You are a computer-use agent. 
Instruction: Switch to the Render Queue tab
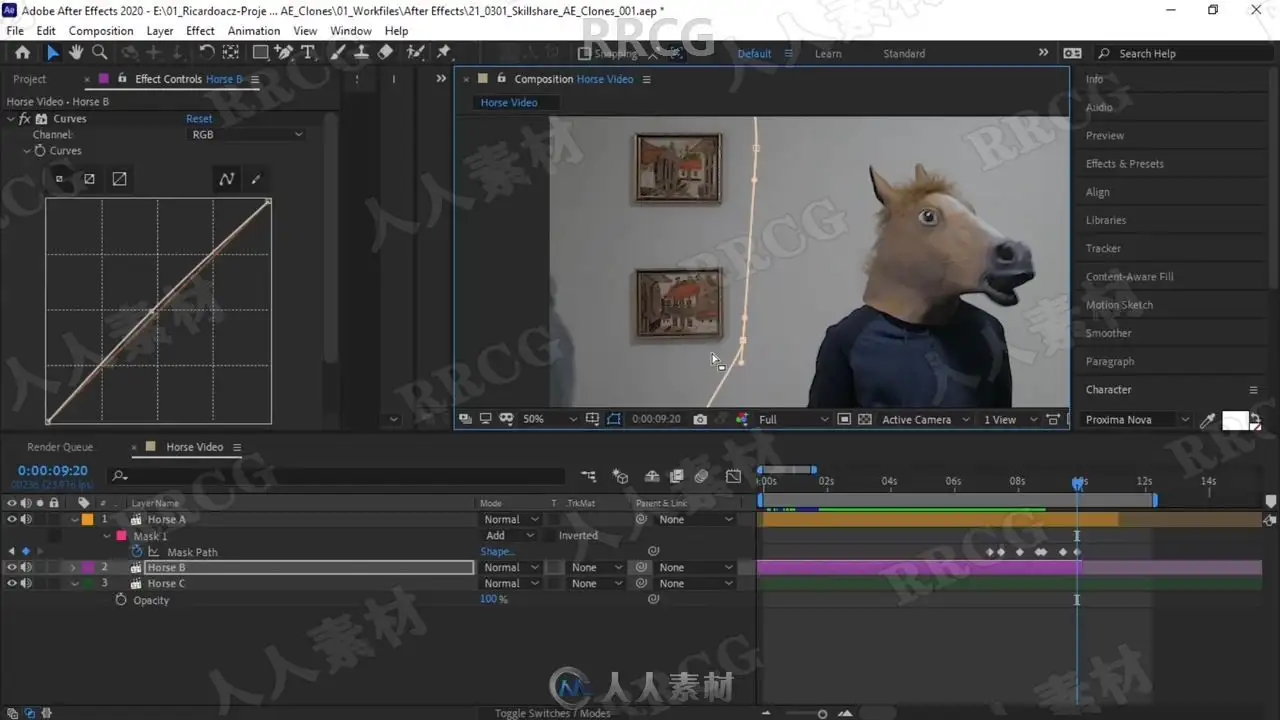[60, 447]
